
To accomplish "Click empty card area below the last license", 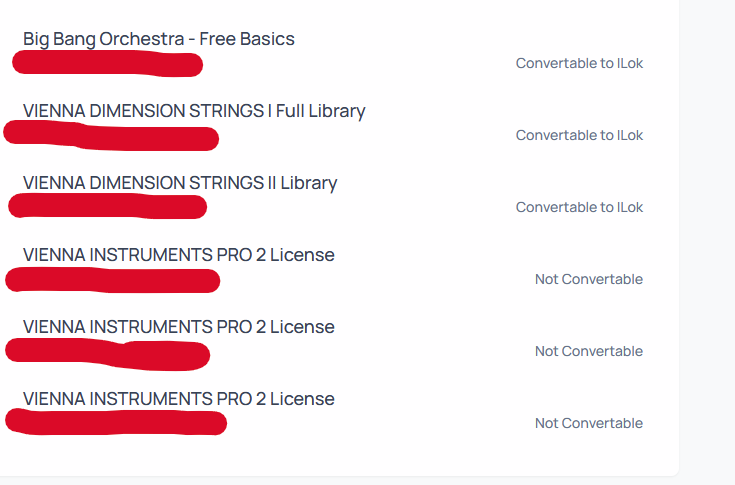I will (x=338, y=457).
